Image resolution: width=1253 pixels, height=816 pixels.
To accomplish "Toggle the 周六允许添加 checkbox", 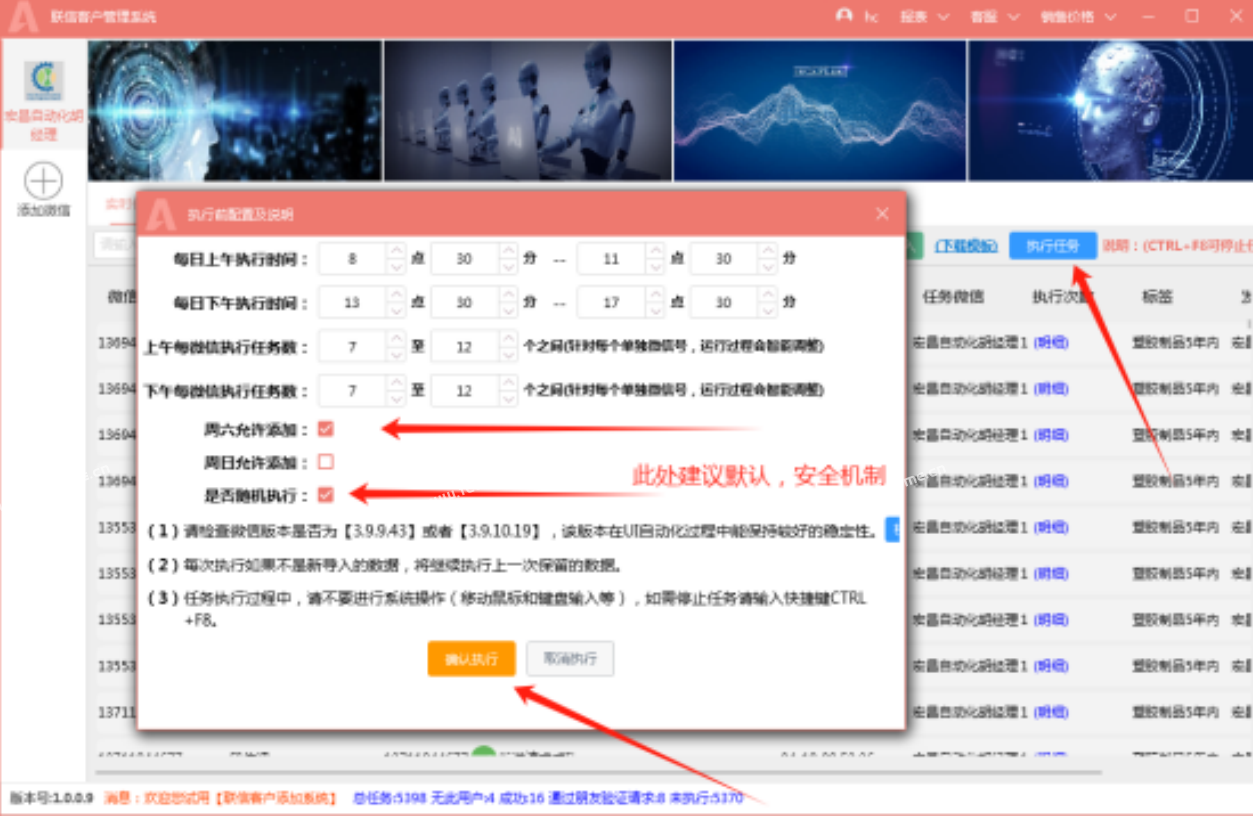I will [325, 429].
